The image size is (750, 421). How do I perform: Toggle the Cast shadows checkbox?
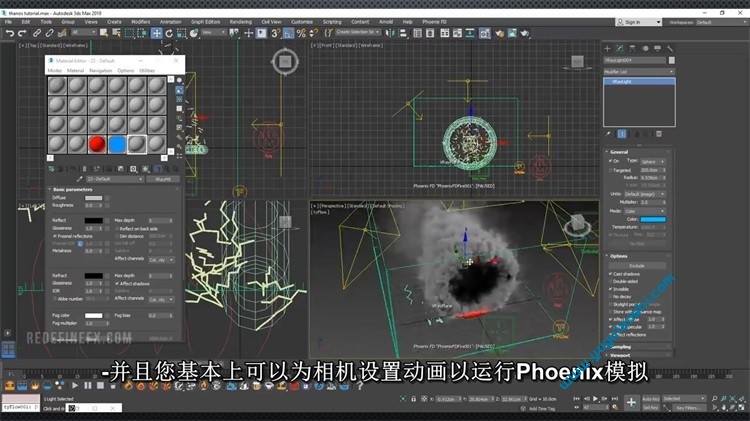pyautogui.click(x=610, y=274)
